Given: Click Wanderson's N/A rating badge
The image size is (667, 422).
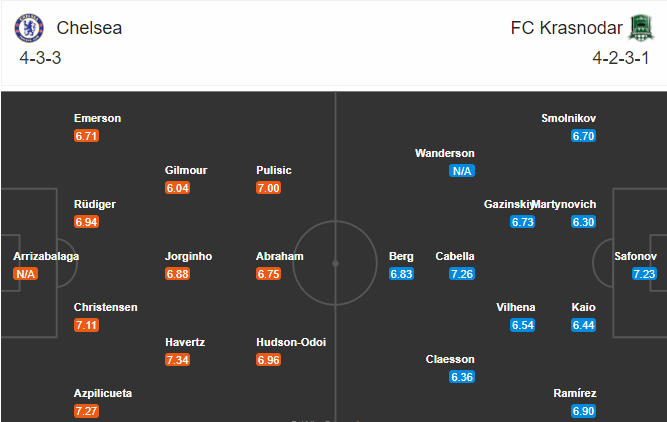Looking at the screenshot, I should (x=462, y=171).
